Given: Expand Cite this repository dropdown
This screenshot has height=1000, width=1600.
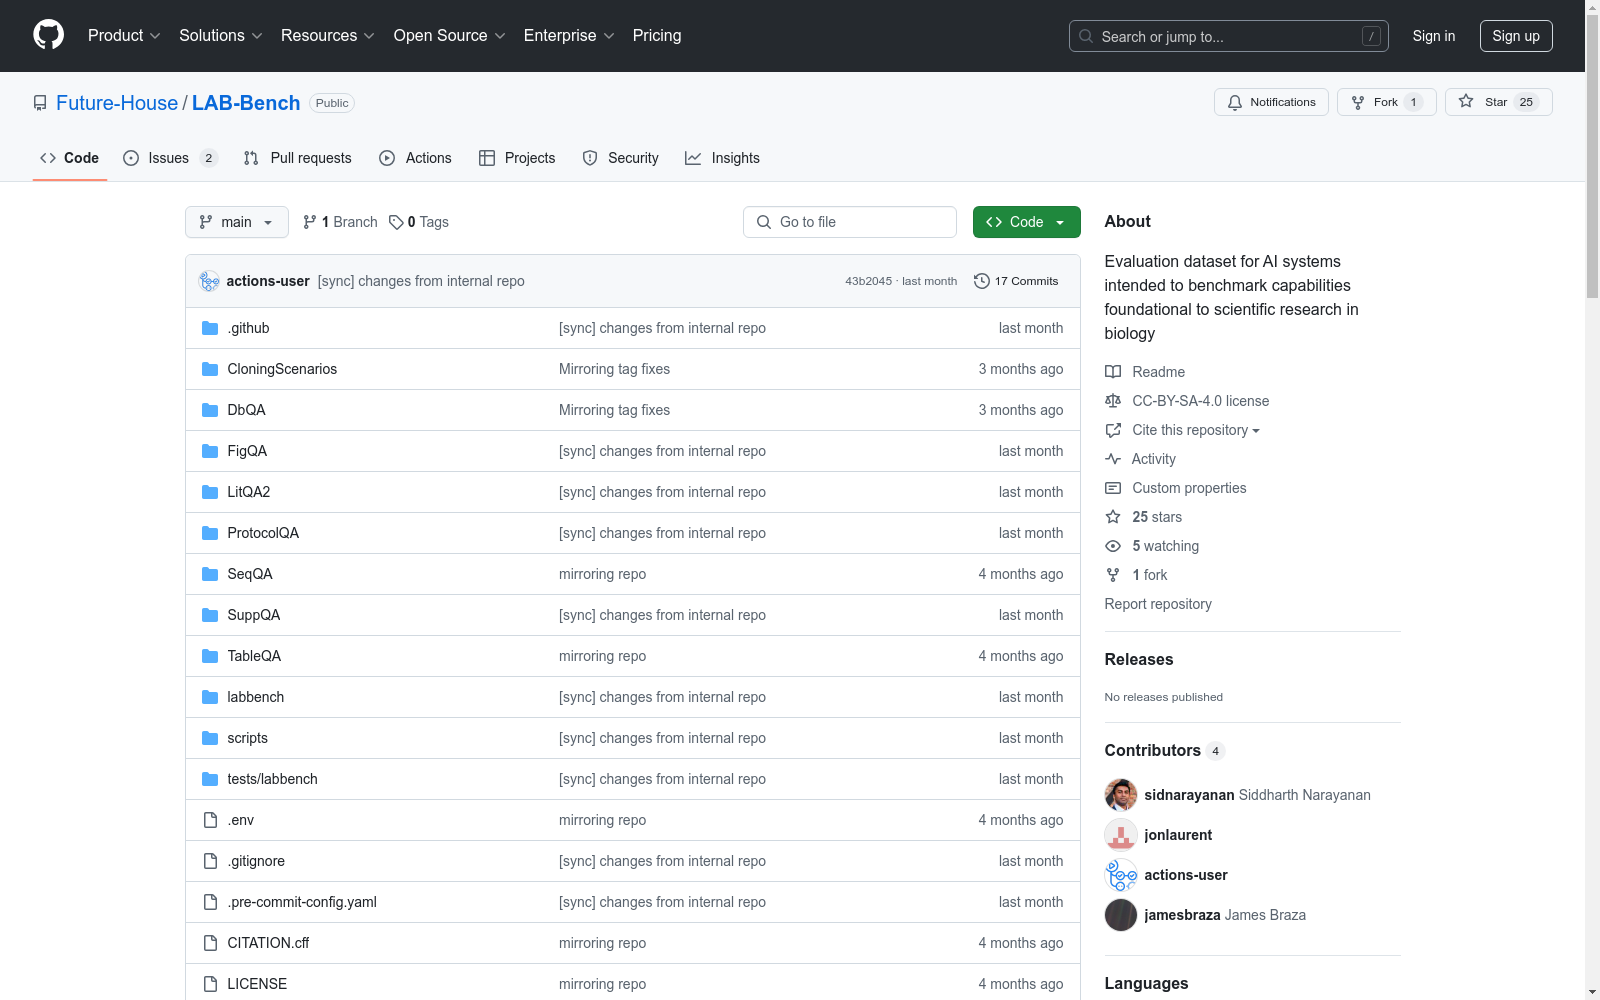Looking at the screenshot, I should tap(1196, 430).
